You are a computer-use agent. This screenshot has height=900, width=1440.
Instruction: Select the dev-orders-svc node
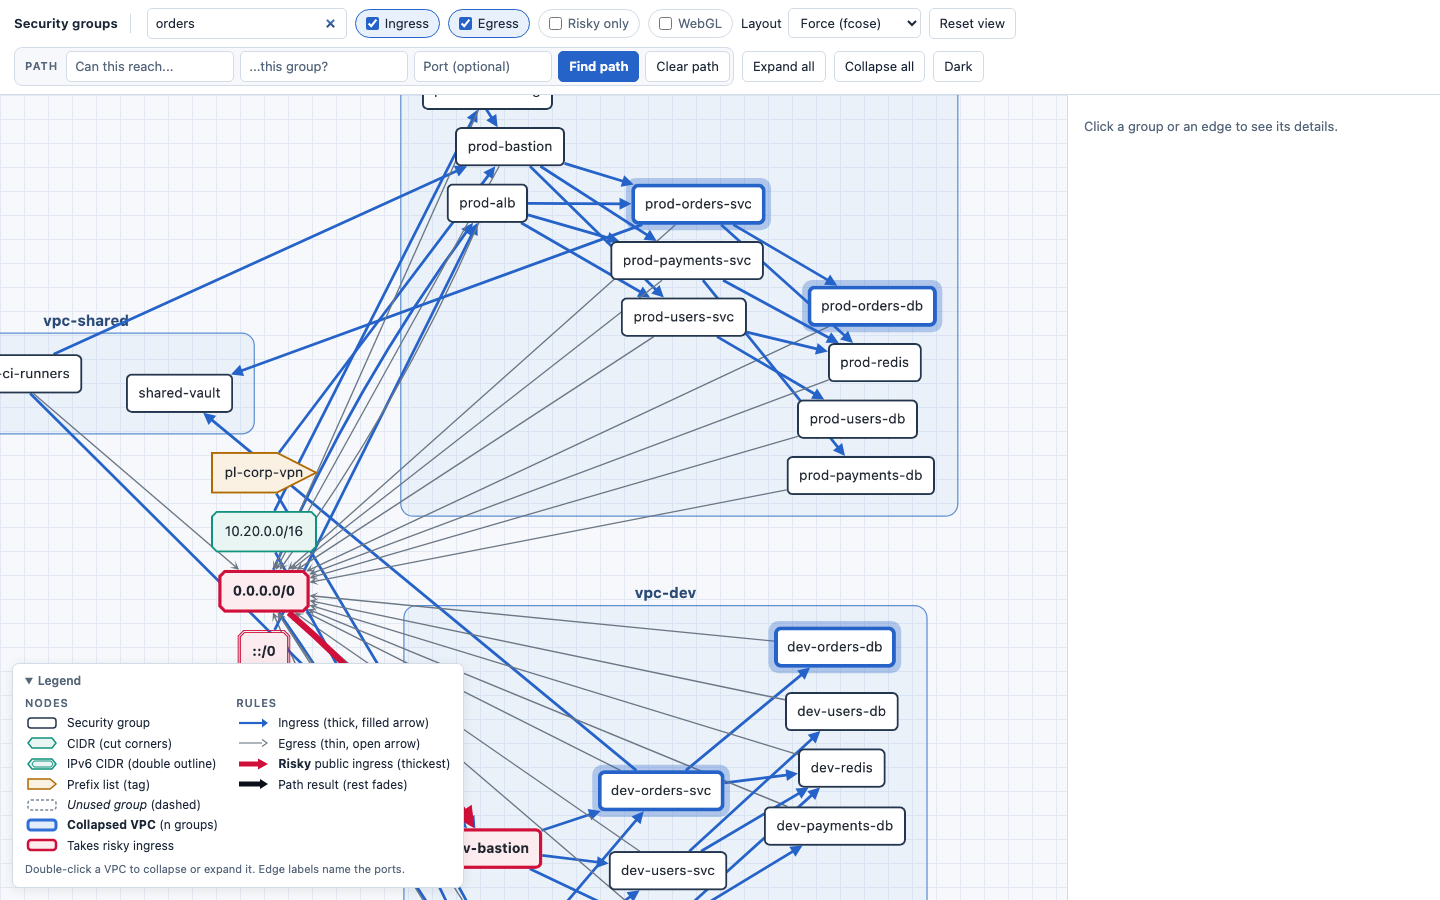click(x=661, y=791)
